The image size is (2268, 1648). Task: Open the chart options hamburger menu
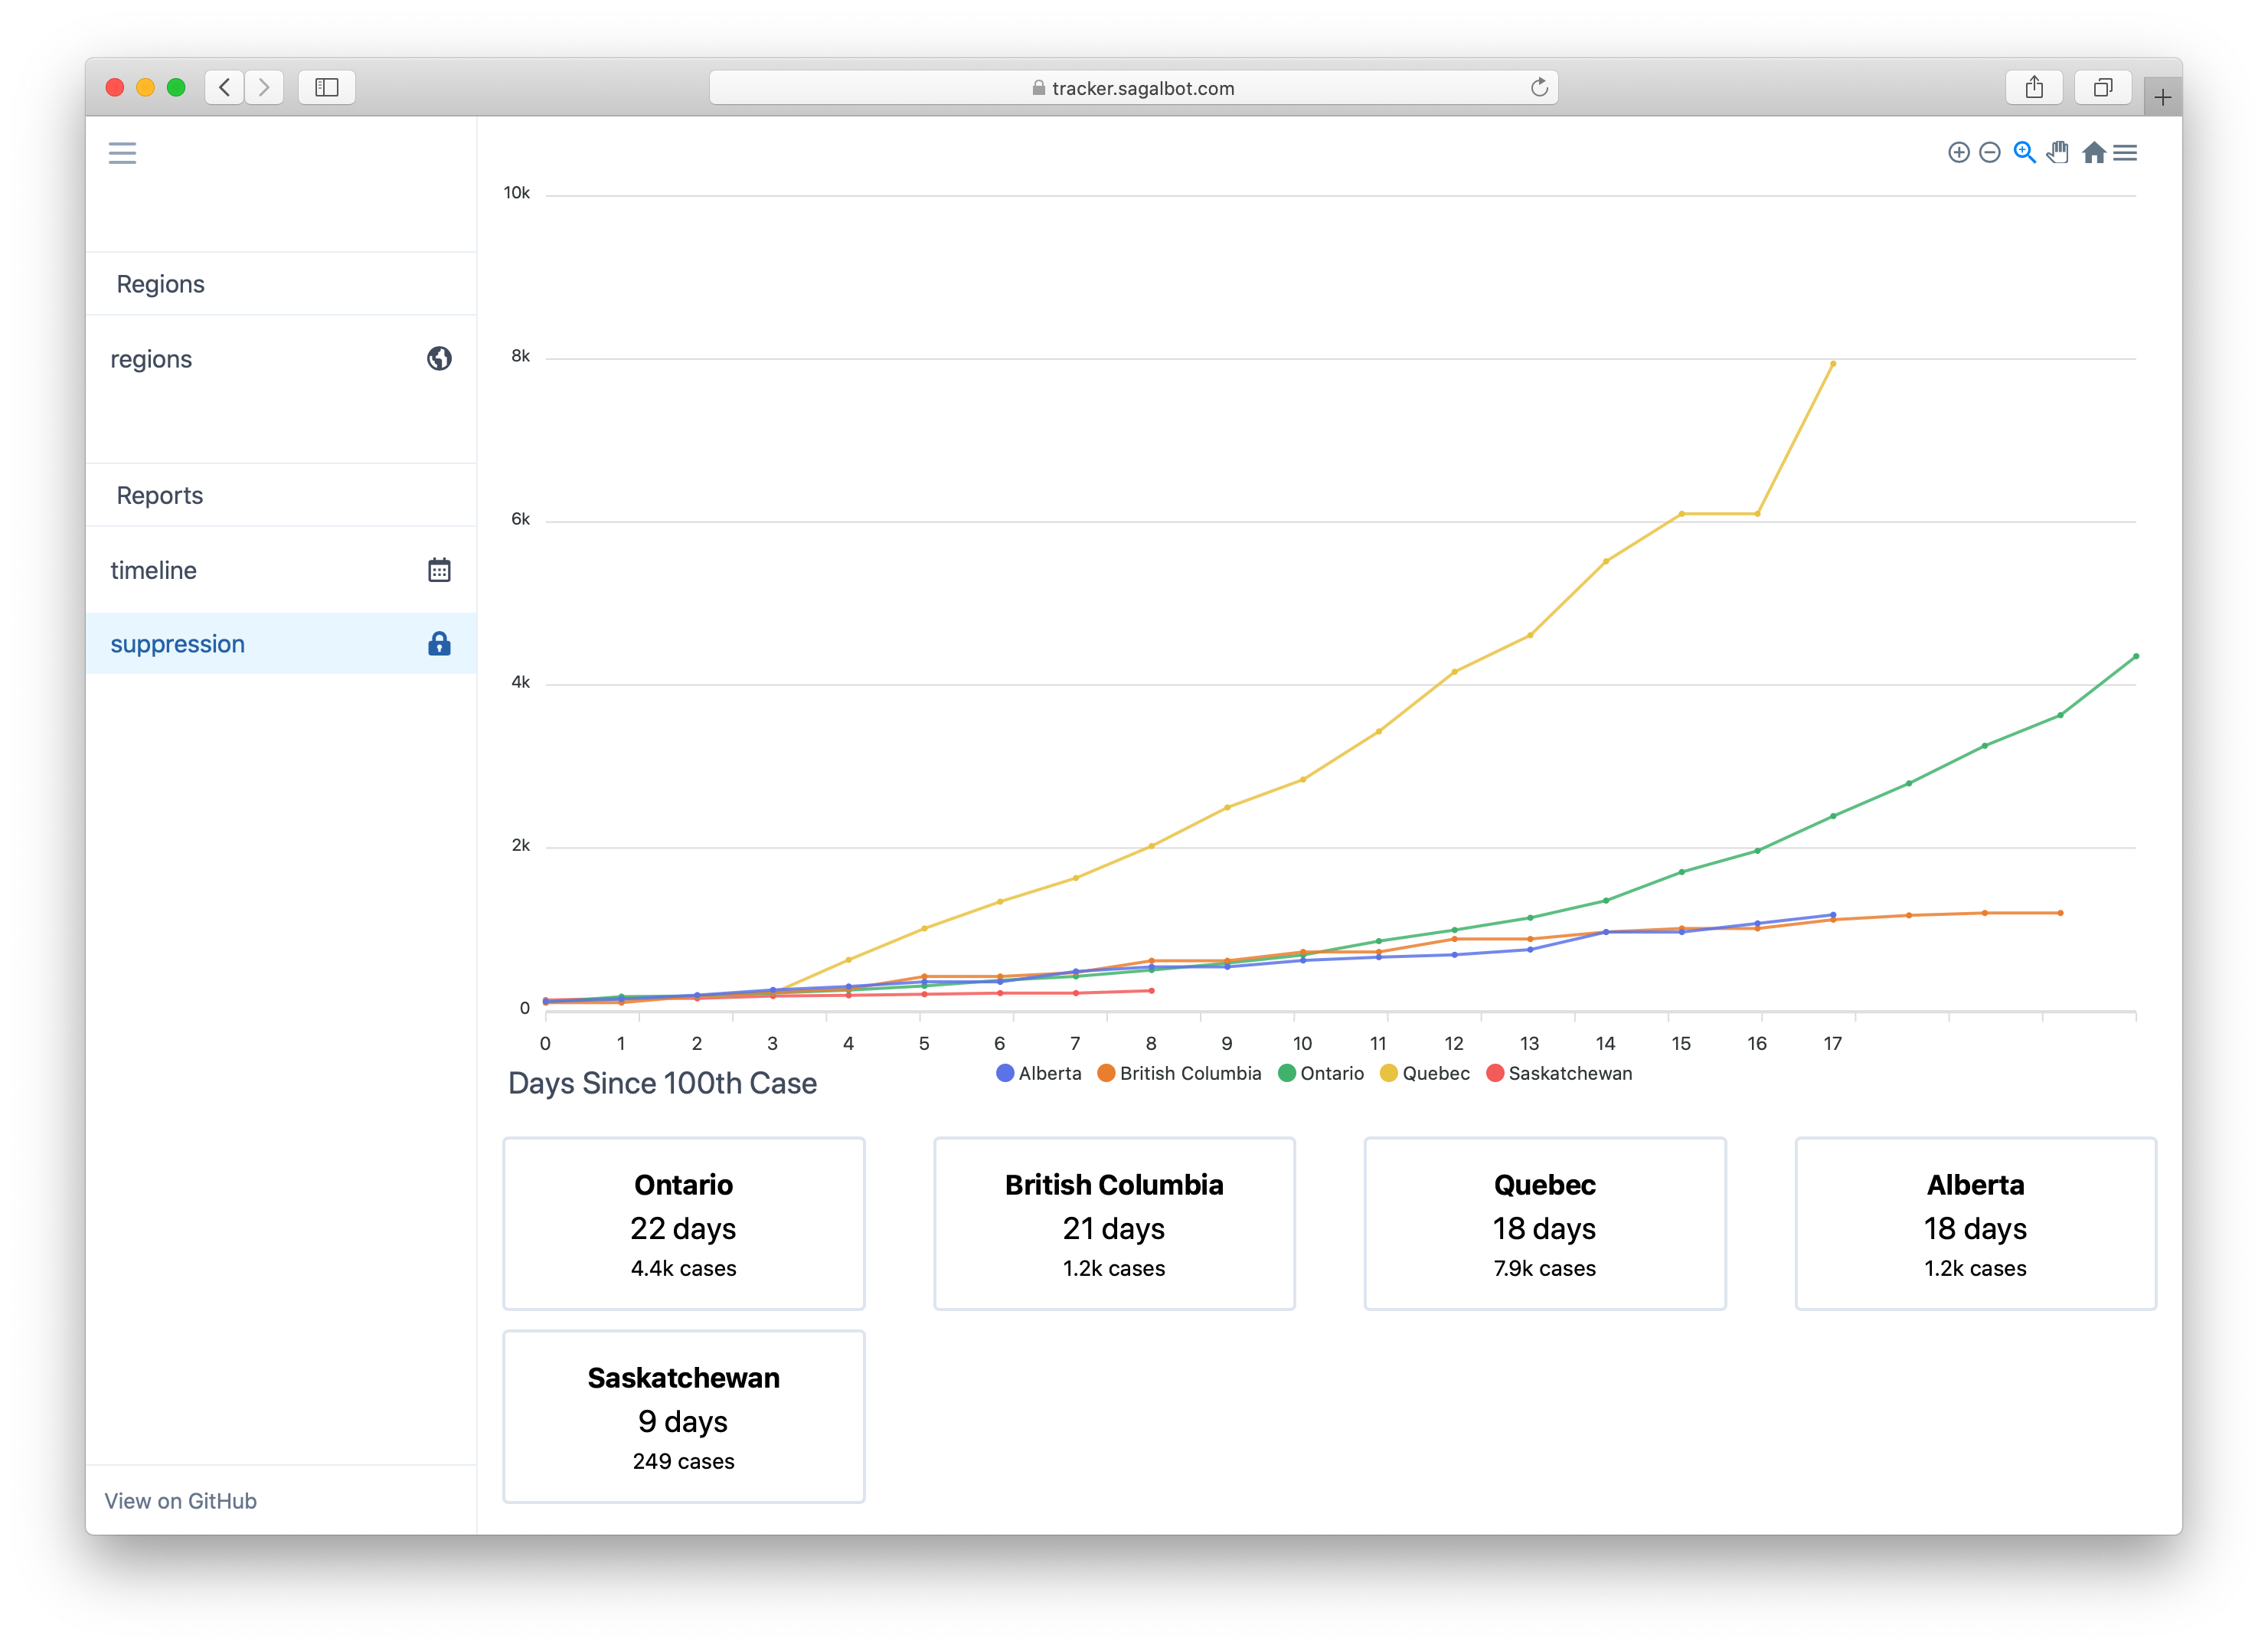pos(2127,152)
